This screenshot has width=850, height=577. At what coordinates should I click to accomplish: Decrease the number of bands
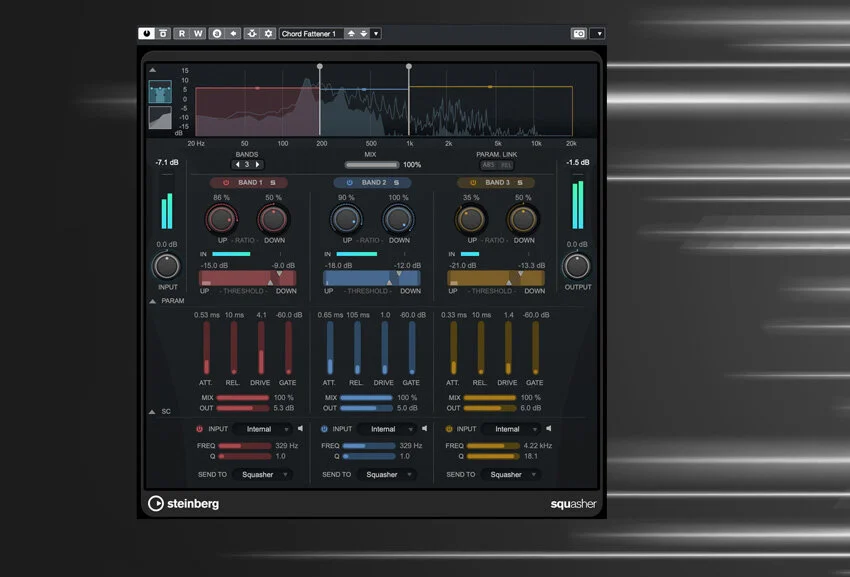[x=237, y=164]
